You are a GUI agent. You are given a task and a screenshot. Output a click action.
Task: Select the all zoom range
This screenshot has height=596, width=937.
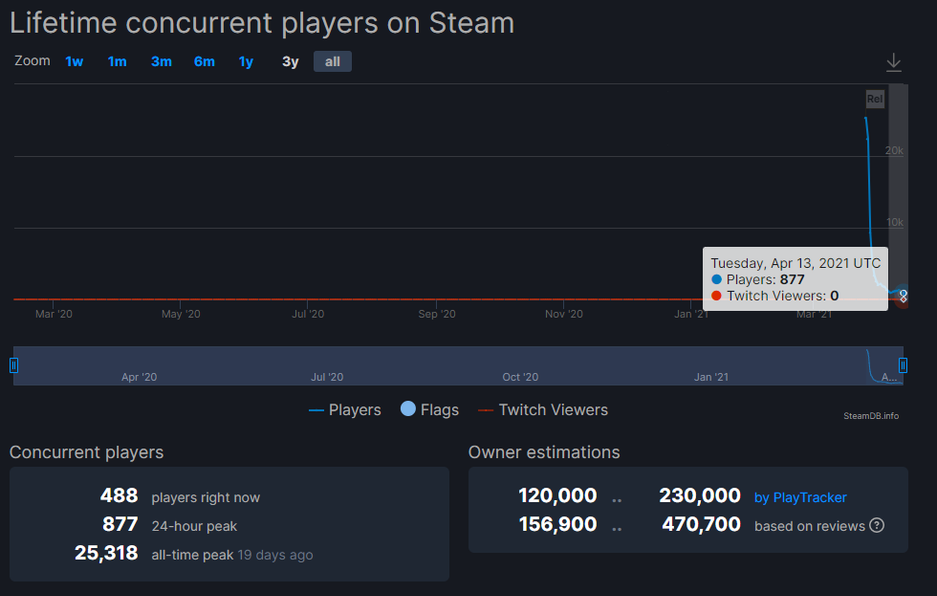click(332, 62)
